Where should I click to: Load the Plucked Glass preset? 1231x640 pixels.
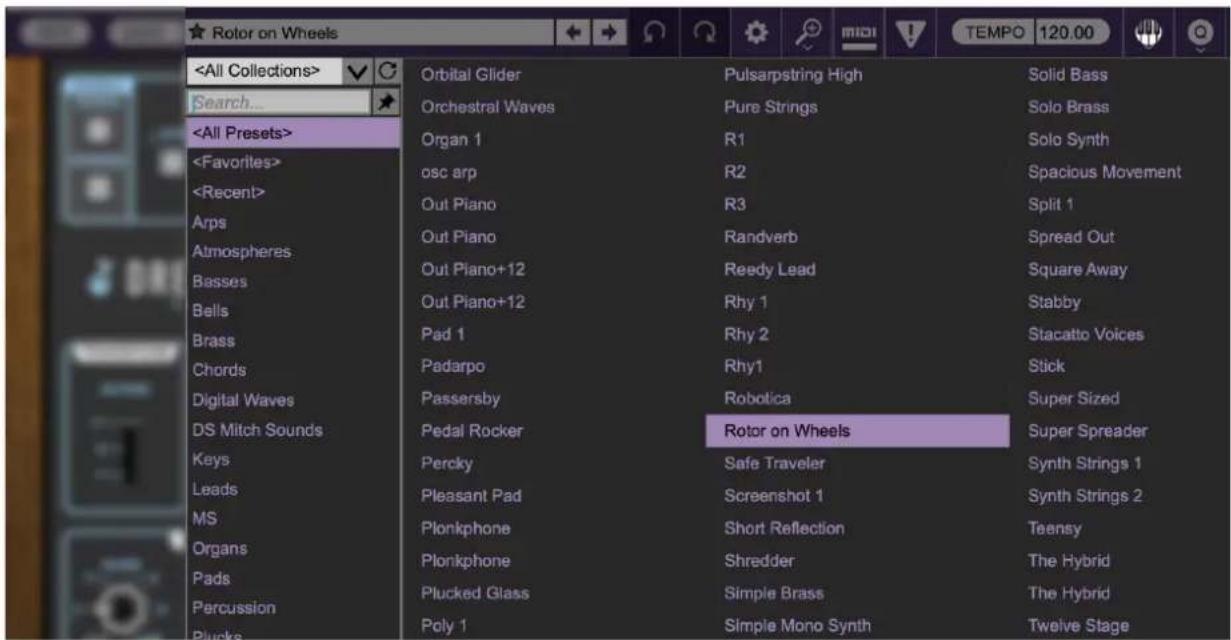click(475, 593)
